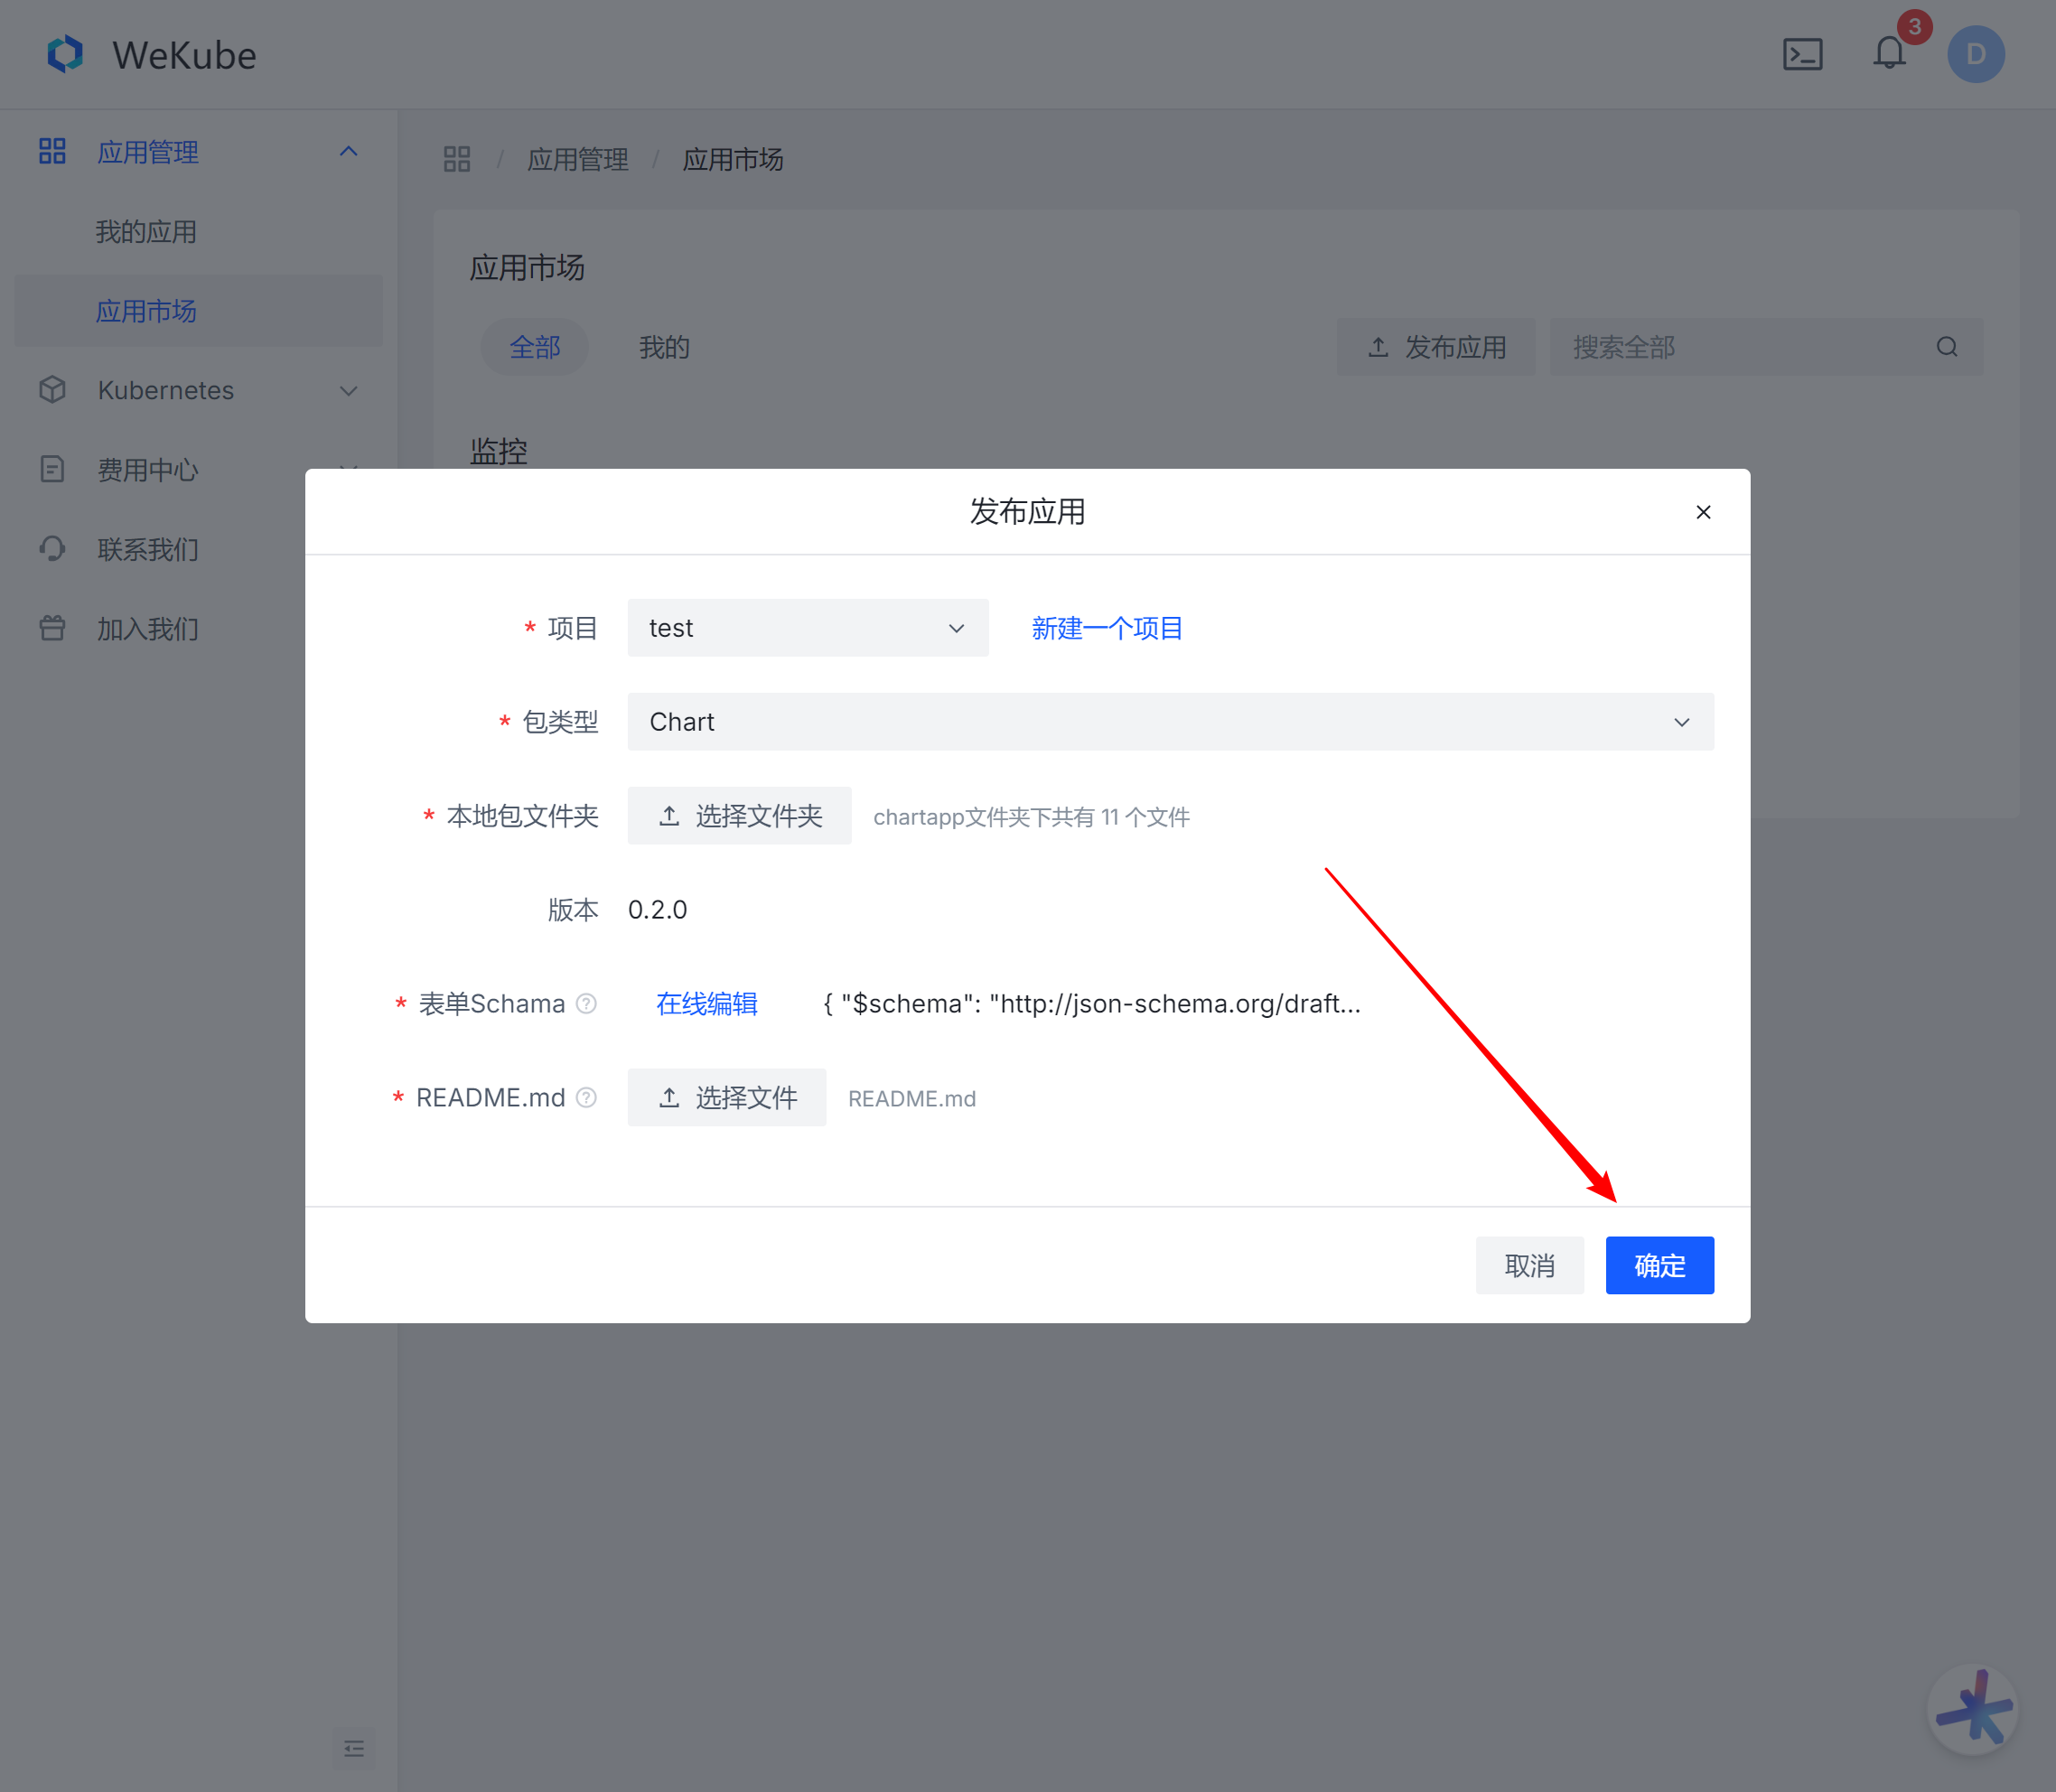Click the help icon beside README.md

coord(587,1097)
